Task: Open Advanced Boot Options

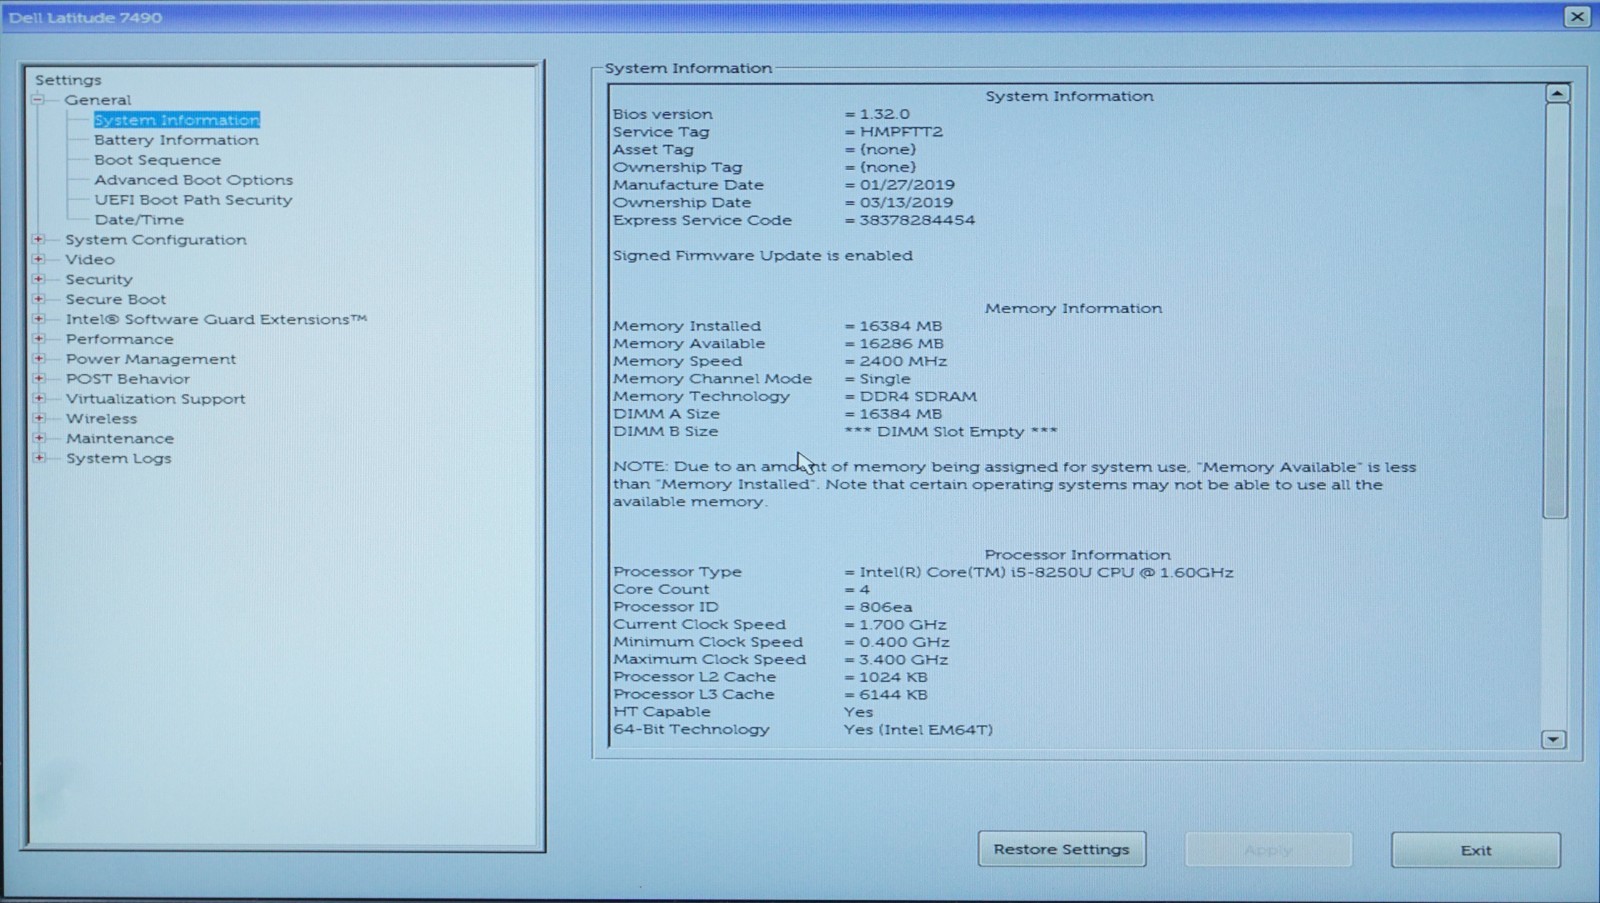Action: 193,180
